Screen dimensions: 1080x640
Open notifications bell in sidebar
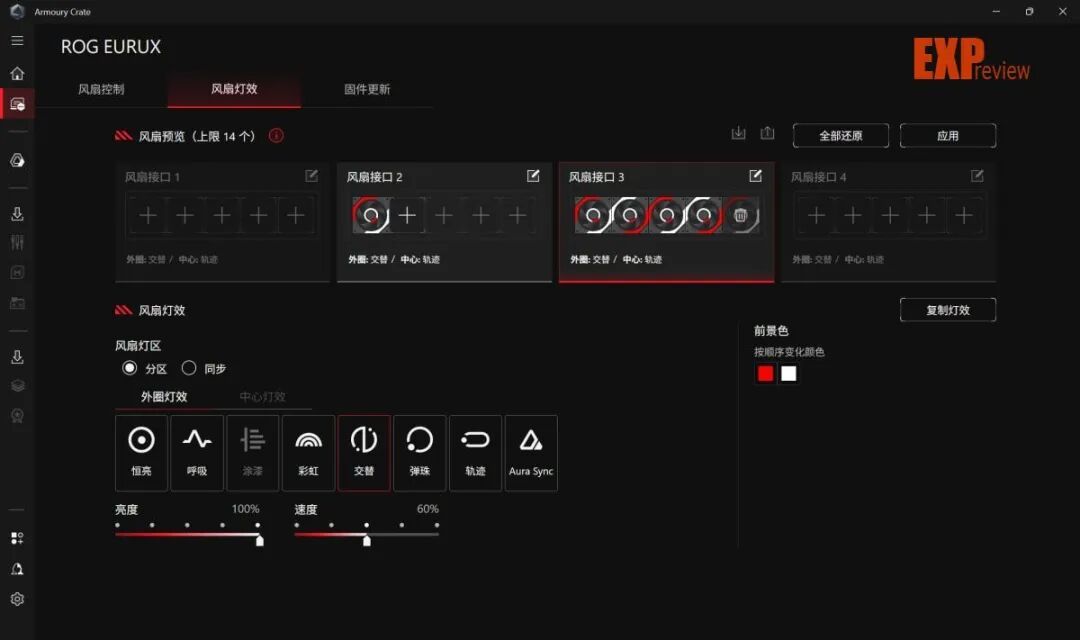click(x=17, y=569)
